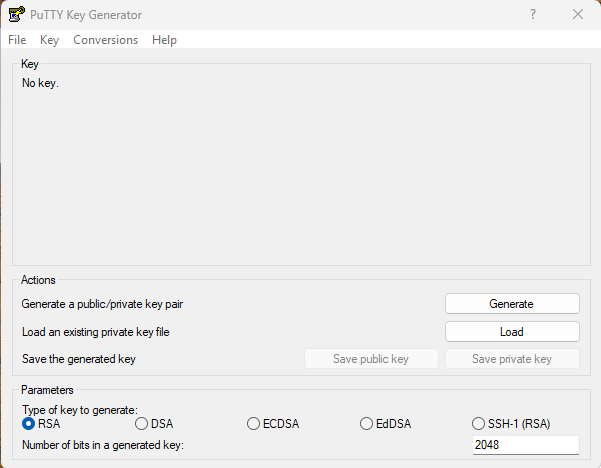Click Load to open existing key

512,332
